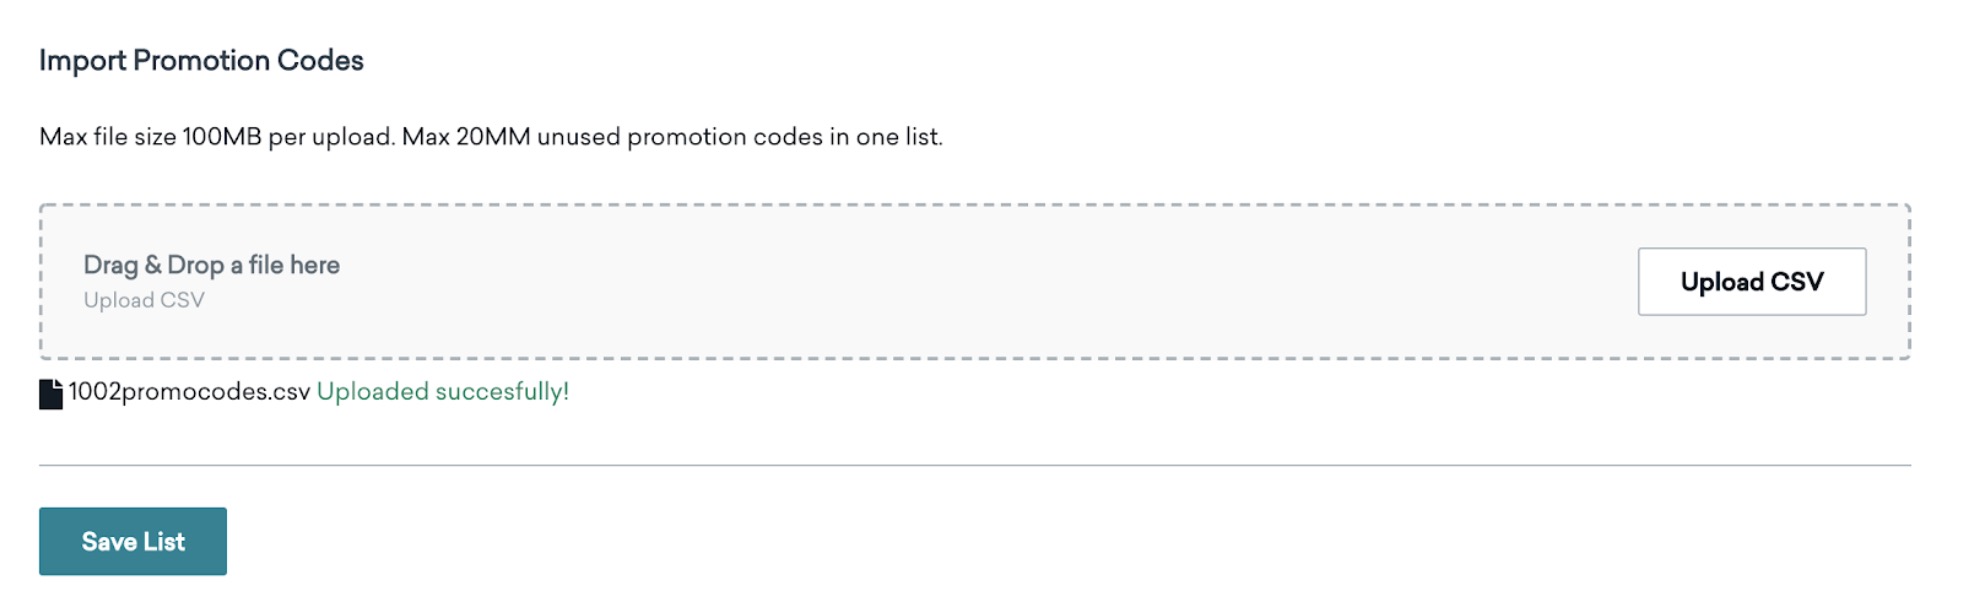
Task: Click the gray "Upload CSV" hint text
Action: (x=144, y=300)
